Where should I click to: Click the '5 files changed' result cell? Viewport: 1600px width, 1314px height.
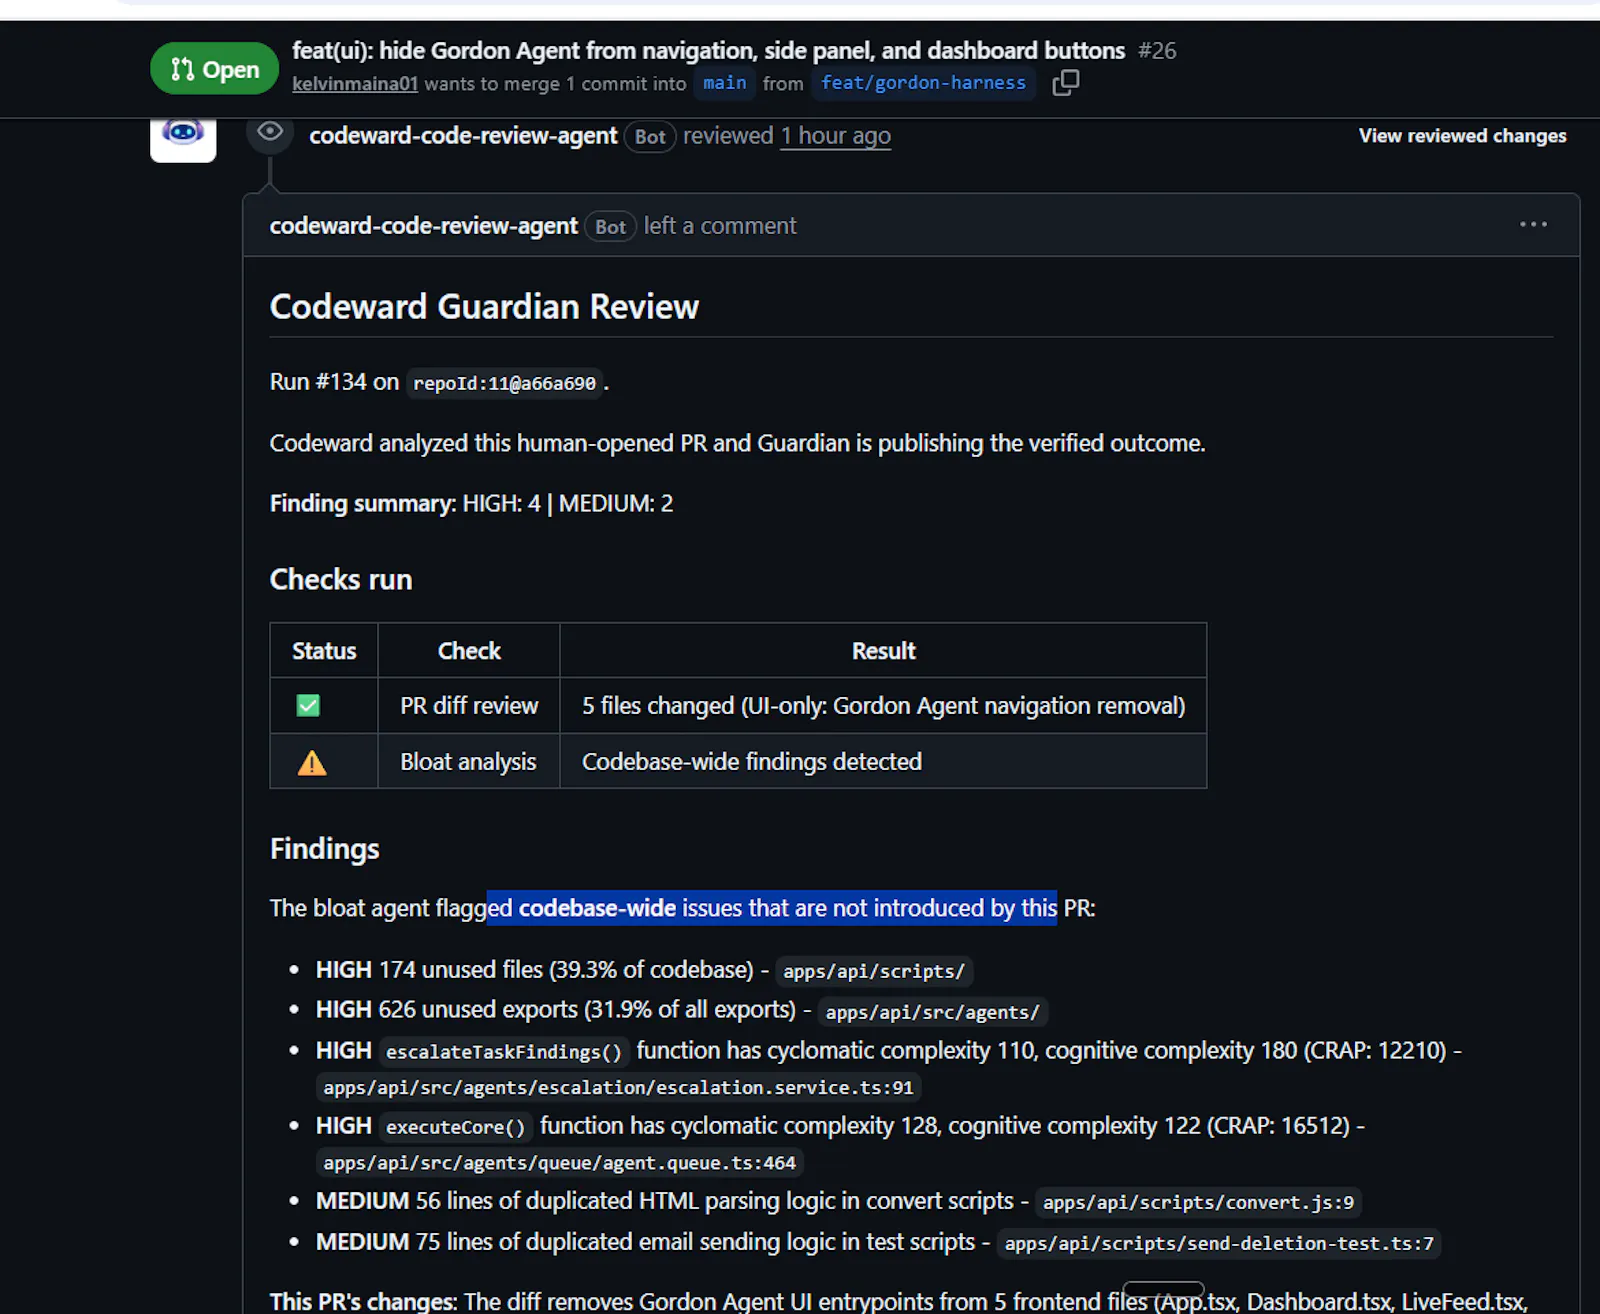[x=883, y=706]
